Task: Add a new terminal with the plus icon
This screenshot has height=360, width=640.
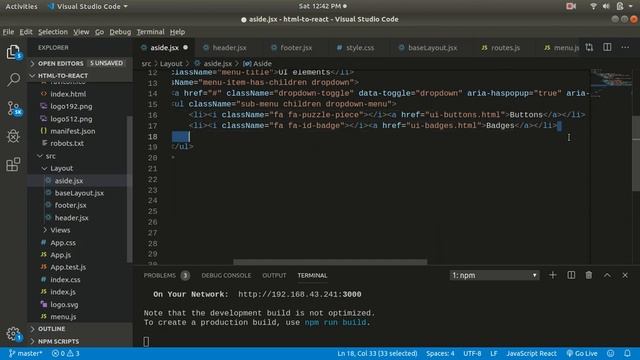Action: pyautogui.click(x=552, y=275)
